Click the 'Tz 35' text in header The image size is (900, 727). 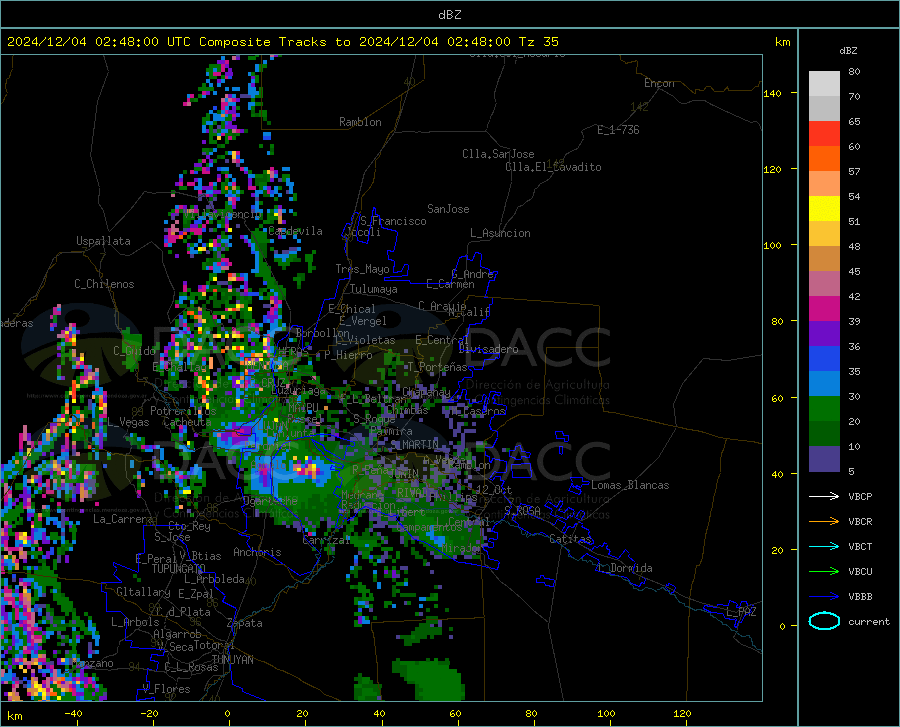[x=538, y=42]
